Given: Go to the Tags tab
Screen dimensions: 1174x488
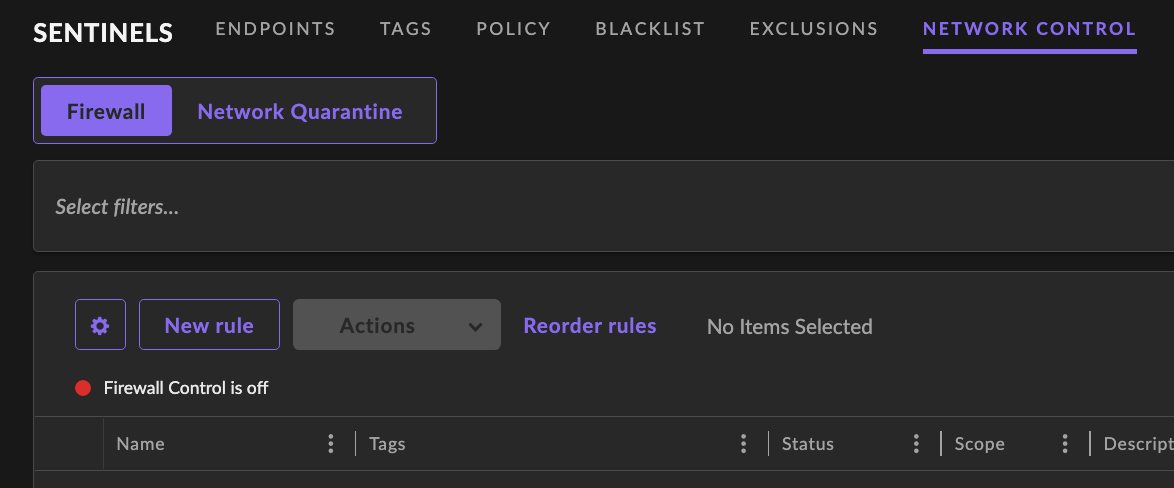Looking at the screenshot, I should point(405,29).
